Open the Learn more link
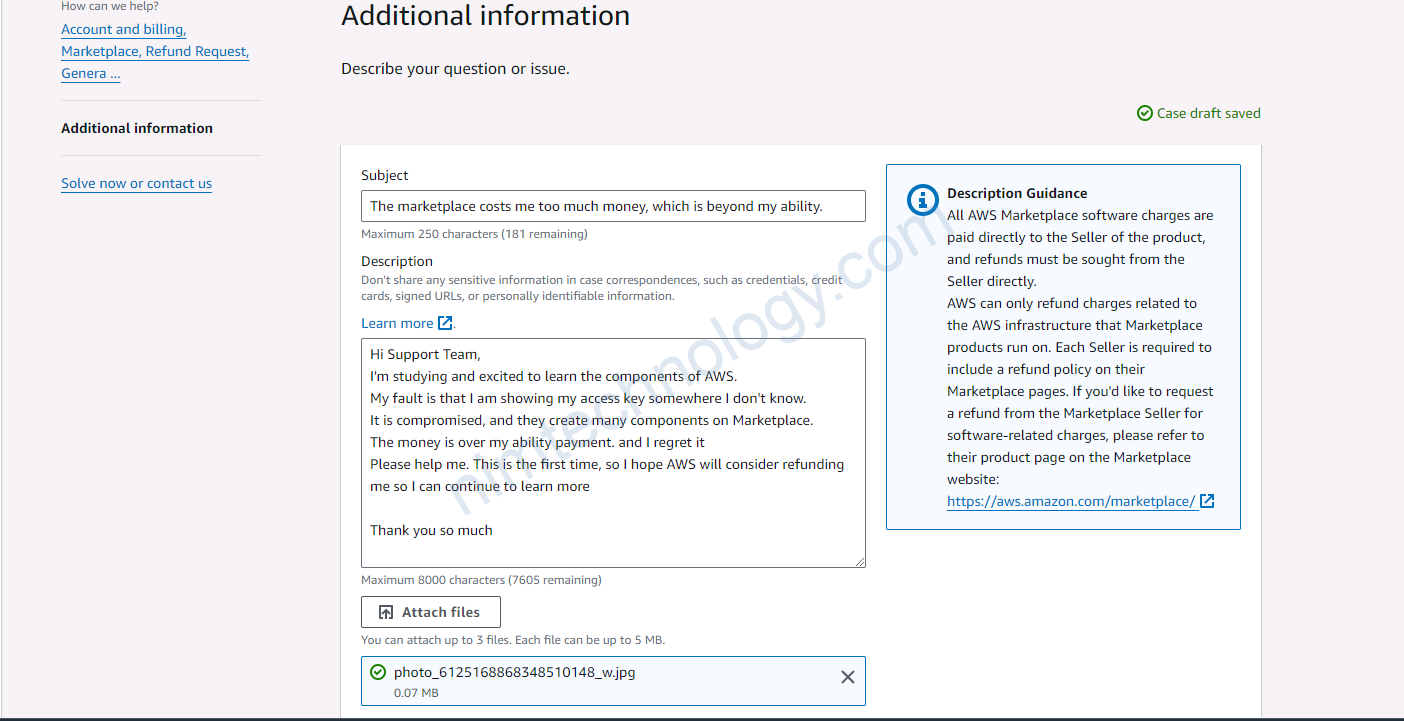 click(397, 323)
